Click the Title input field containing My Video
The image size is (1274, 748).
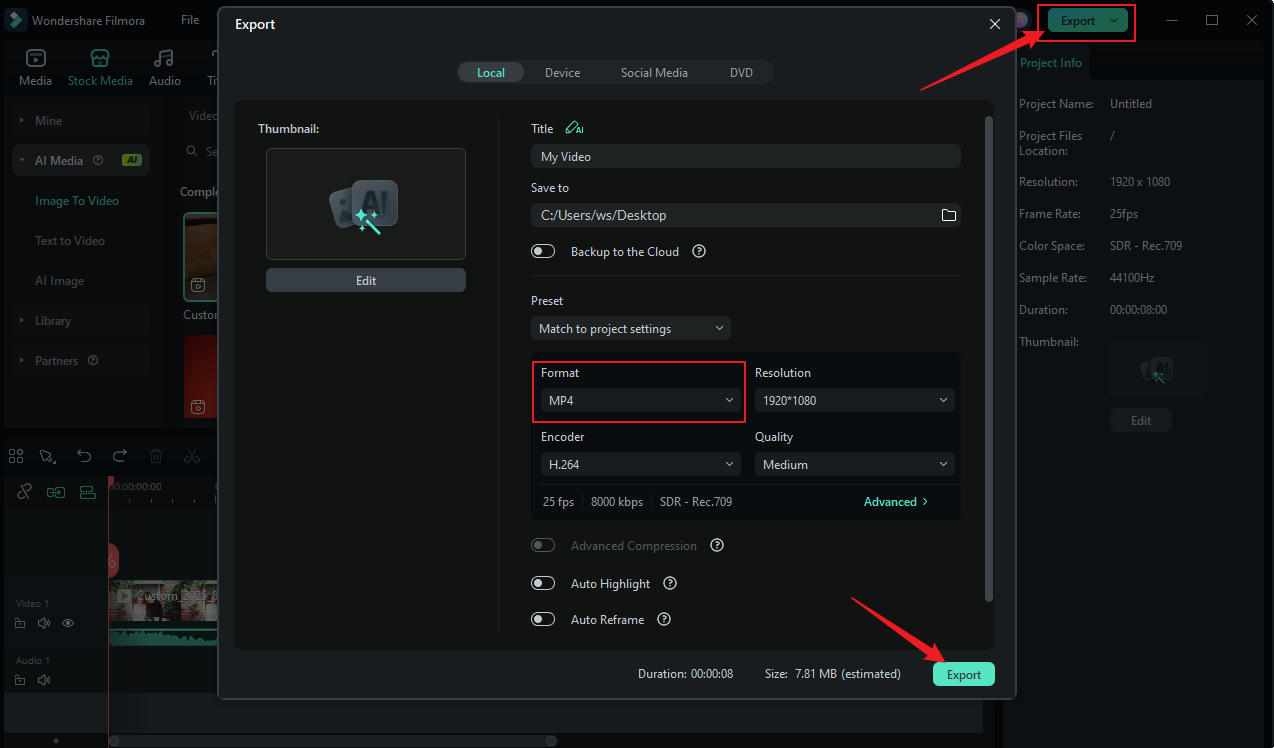tap(746, 156)
